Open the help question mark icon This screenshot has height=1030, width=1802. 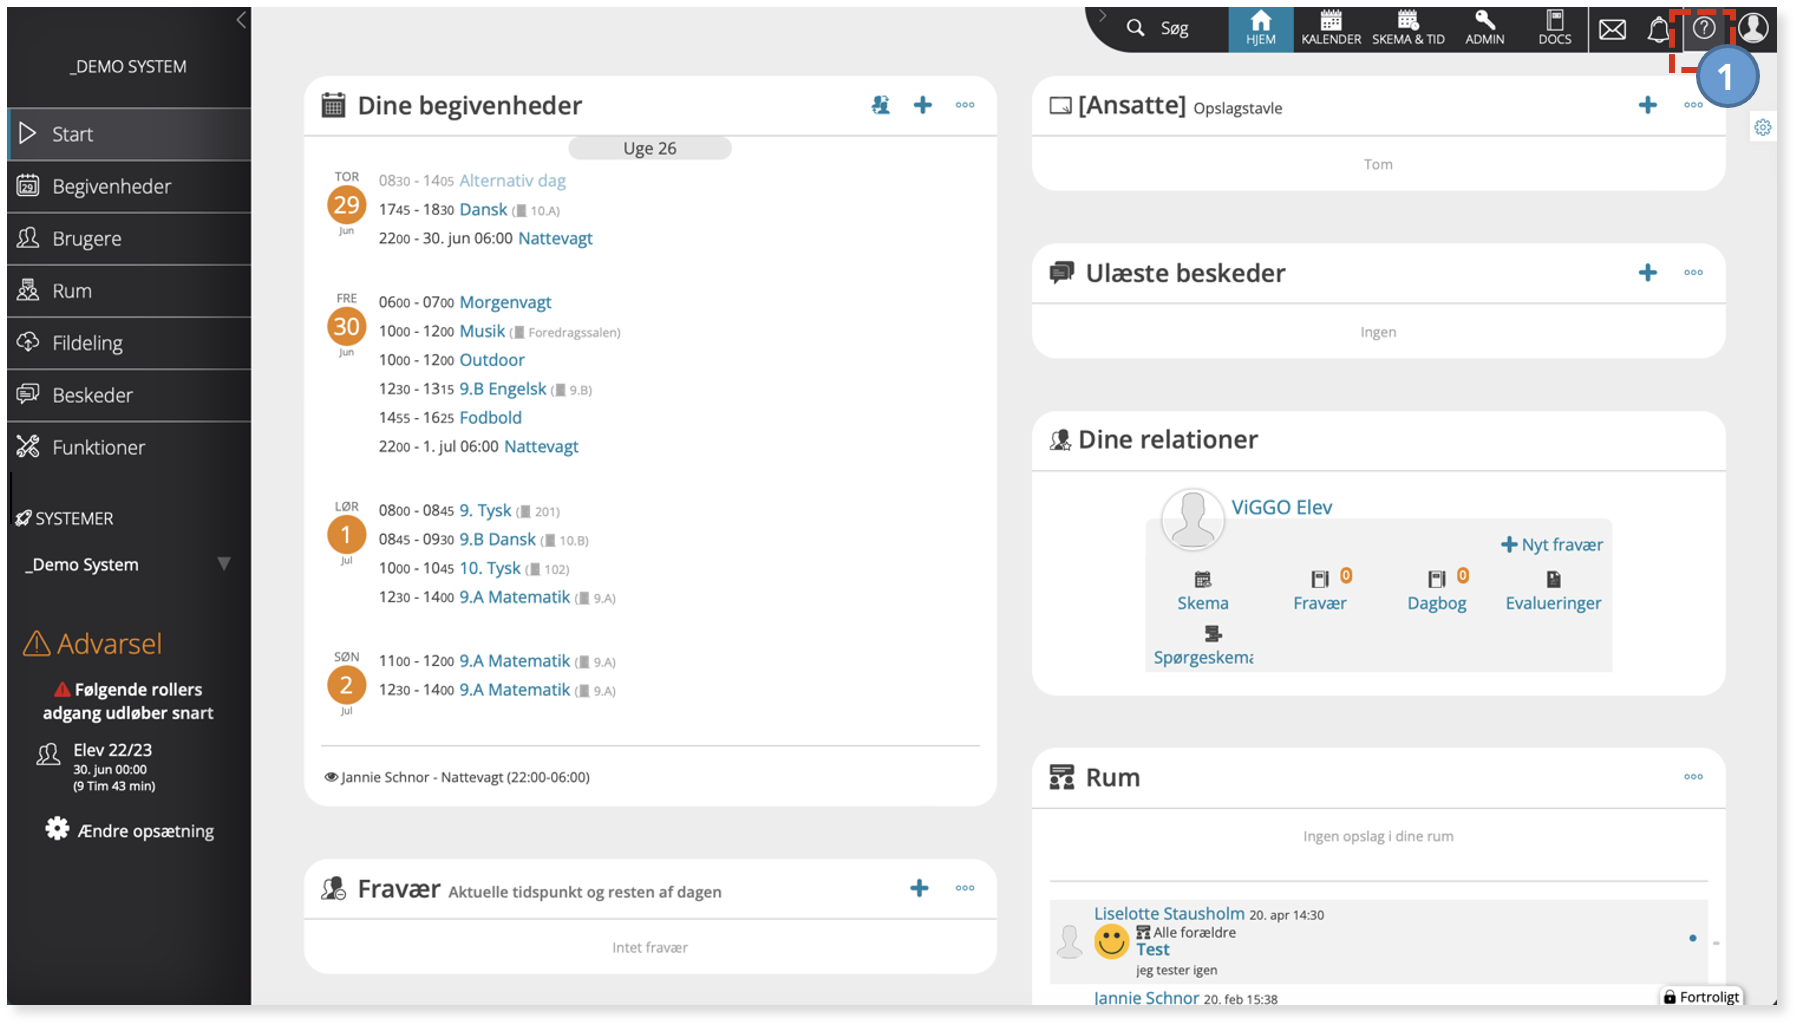pyautogui.click(x=1704, y=29)
